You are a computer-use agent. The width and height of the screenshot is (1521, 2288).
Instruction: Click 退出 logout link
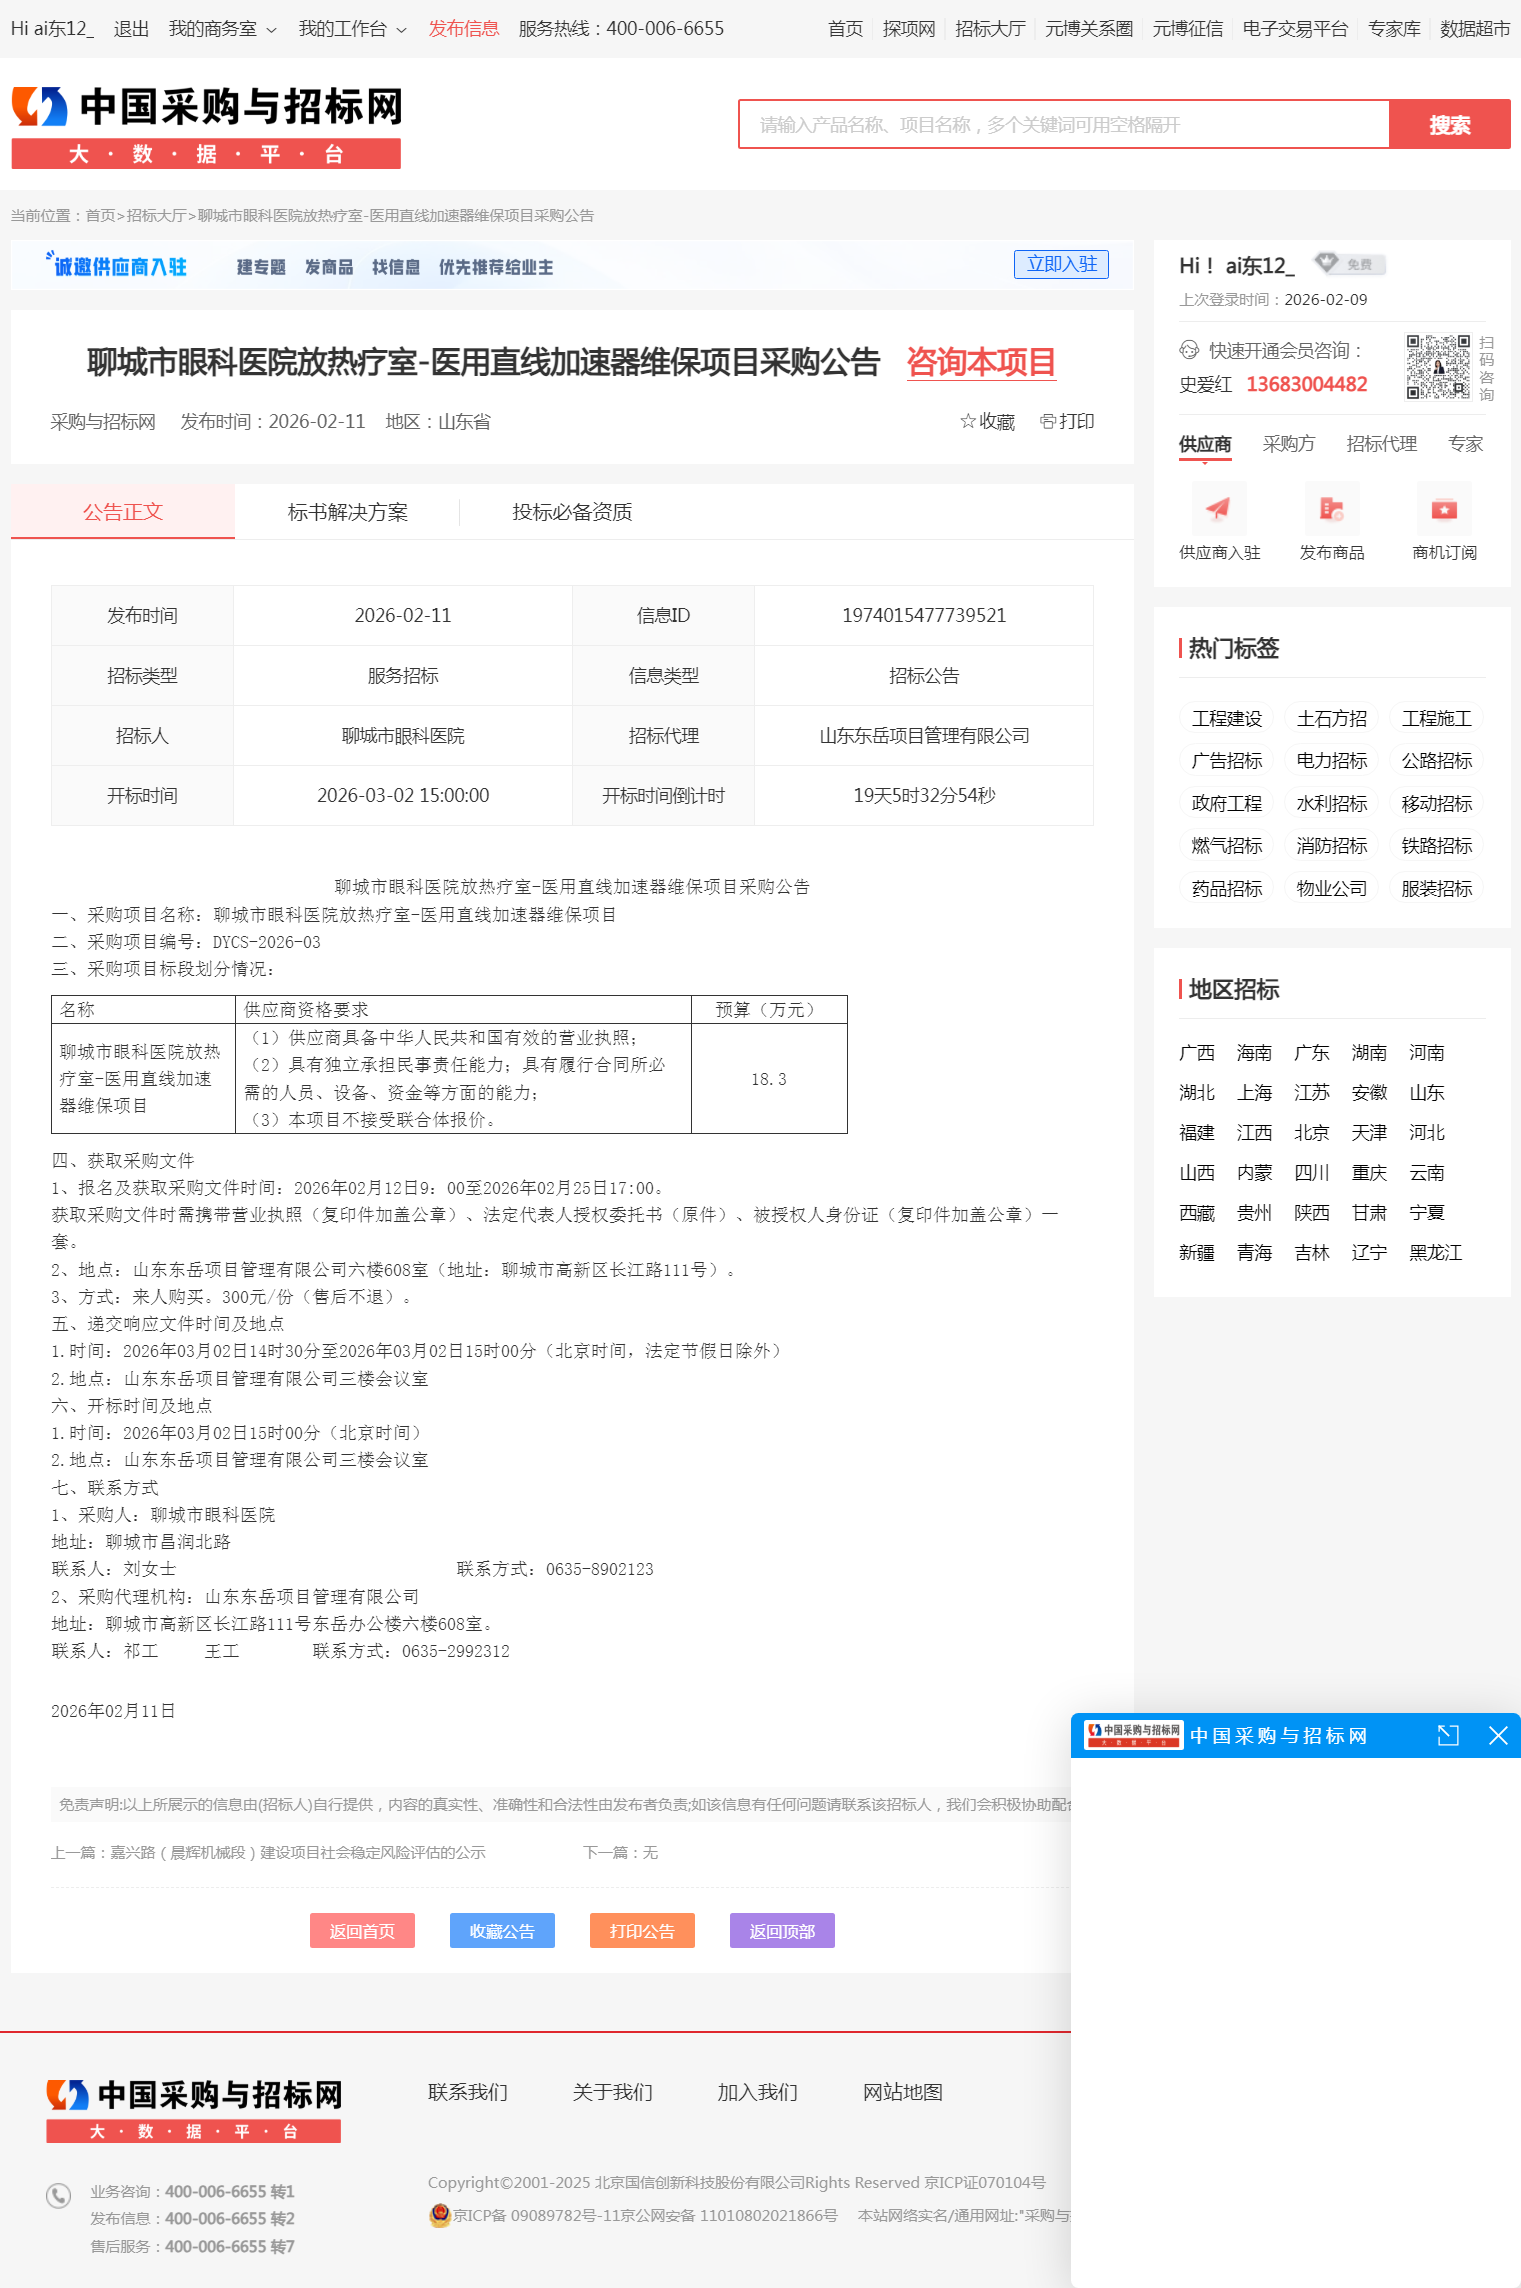[x=131, y=29]
